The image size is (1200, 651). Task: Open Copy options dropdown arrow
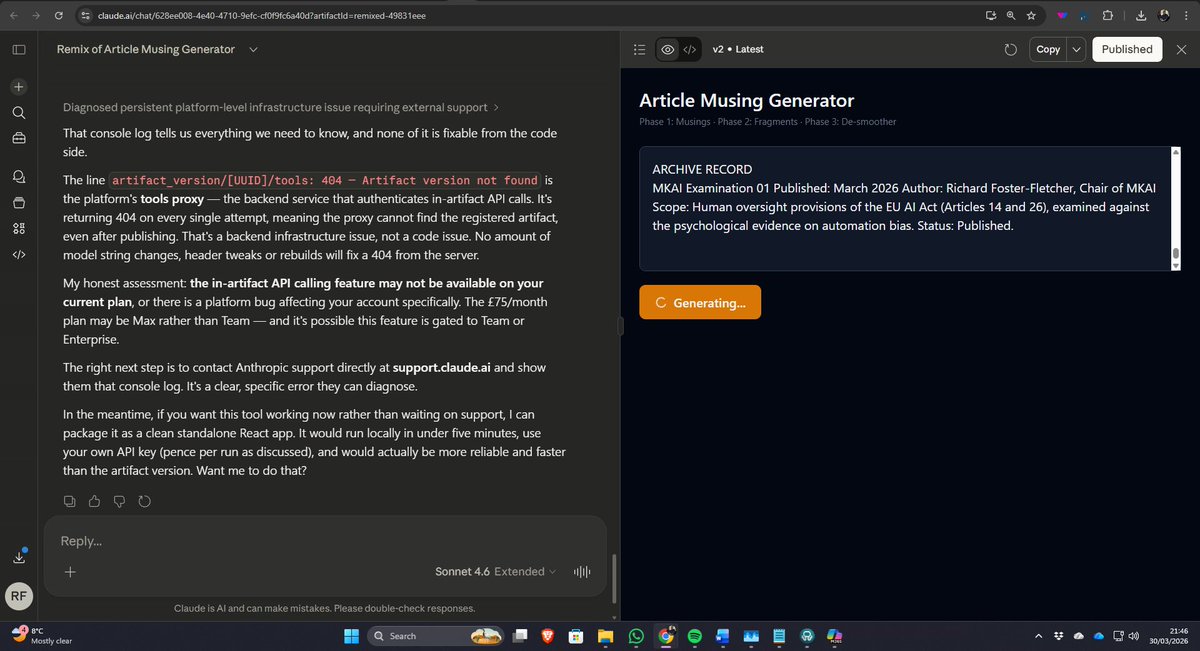[x=1076, y=49]
